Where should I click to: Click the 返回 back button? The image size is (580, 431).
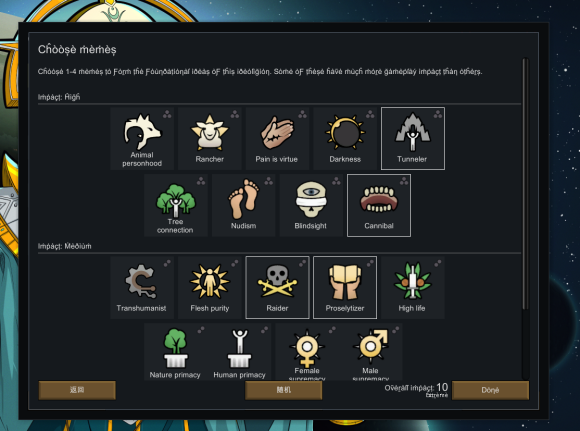pos(77,390)
